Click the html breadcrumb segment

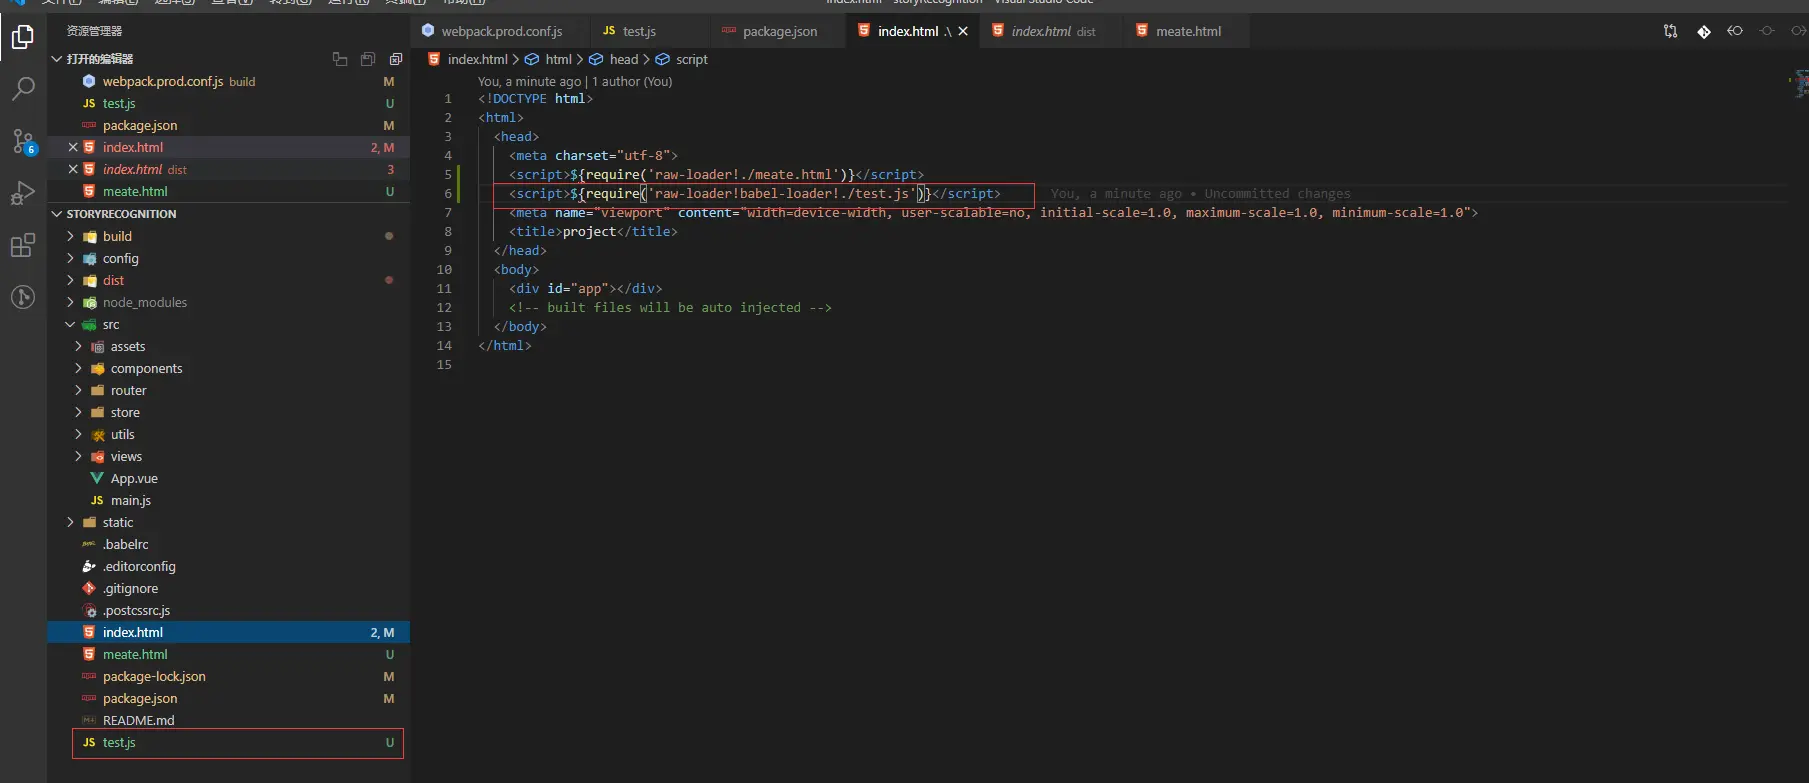(549, 59)
